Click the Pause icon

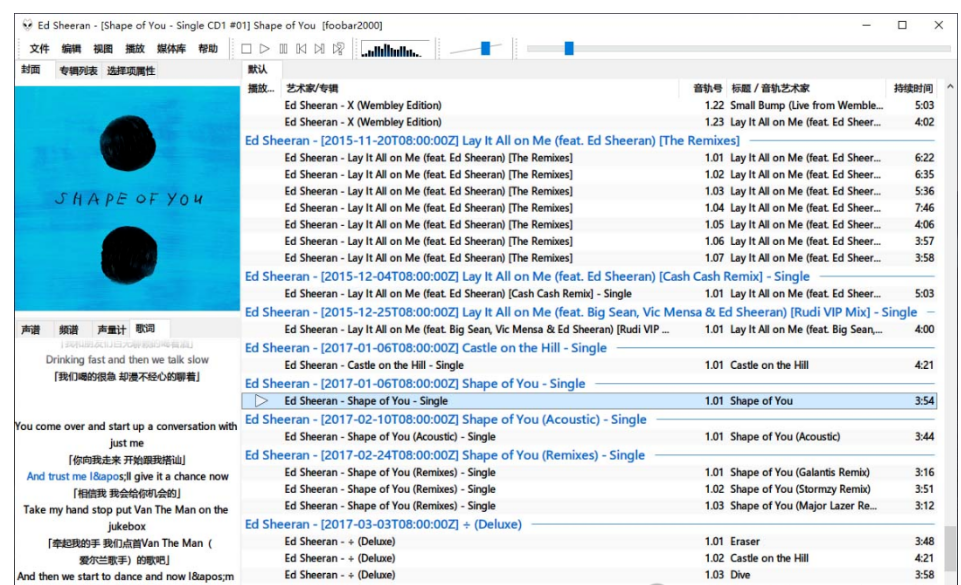point(284,48)
